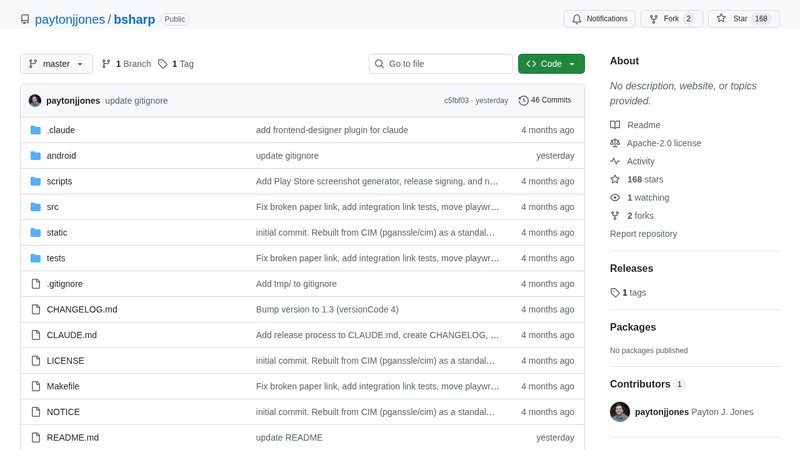Image resolution: width=800 pixels, height=450 pixels.
Task: Click the NOTICE file icon
Action: [35, 412]
